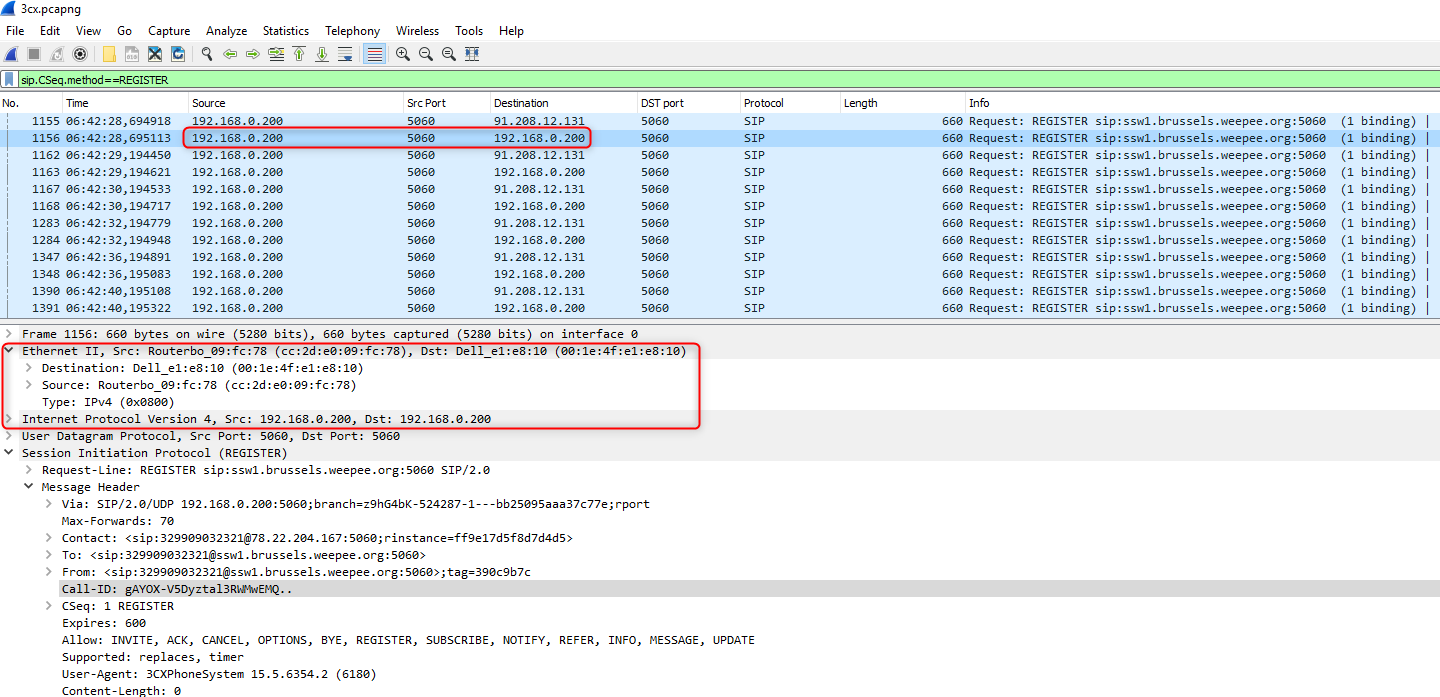
Task: Toggle packet list colorization
Action: click(374, 54)
